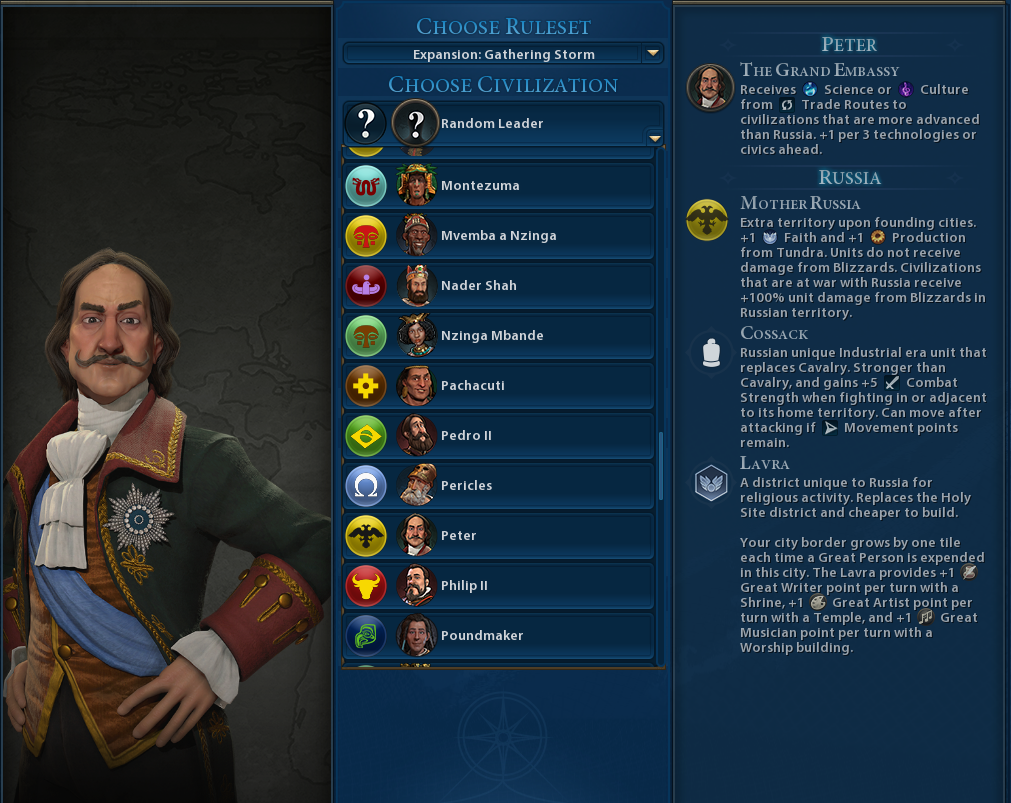Screen dimensions: 1011x803
Task: Click the civilization list scrollbar thumb
Action: coord(661,466)
